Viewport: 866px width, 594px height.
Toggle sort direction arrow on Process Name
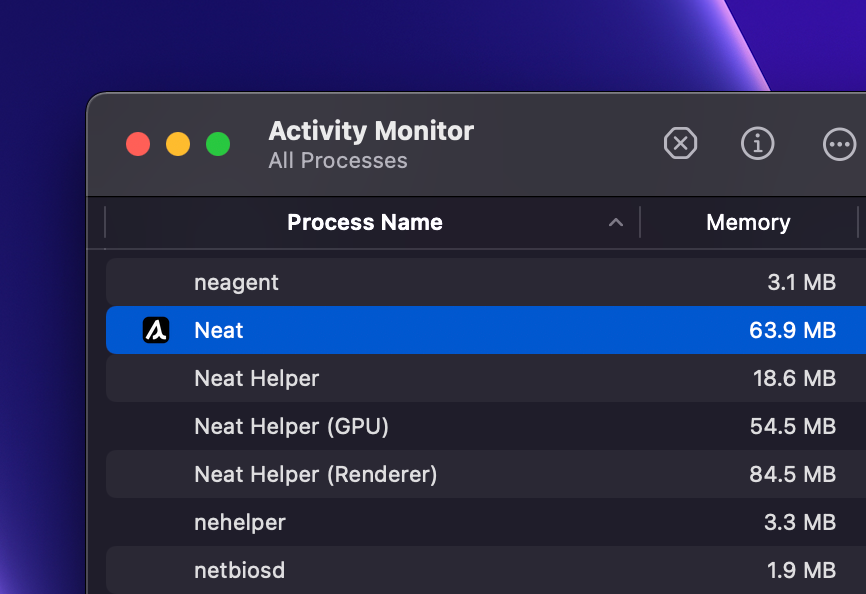[616, 222]
